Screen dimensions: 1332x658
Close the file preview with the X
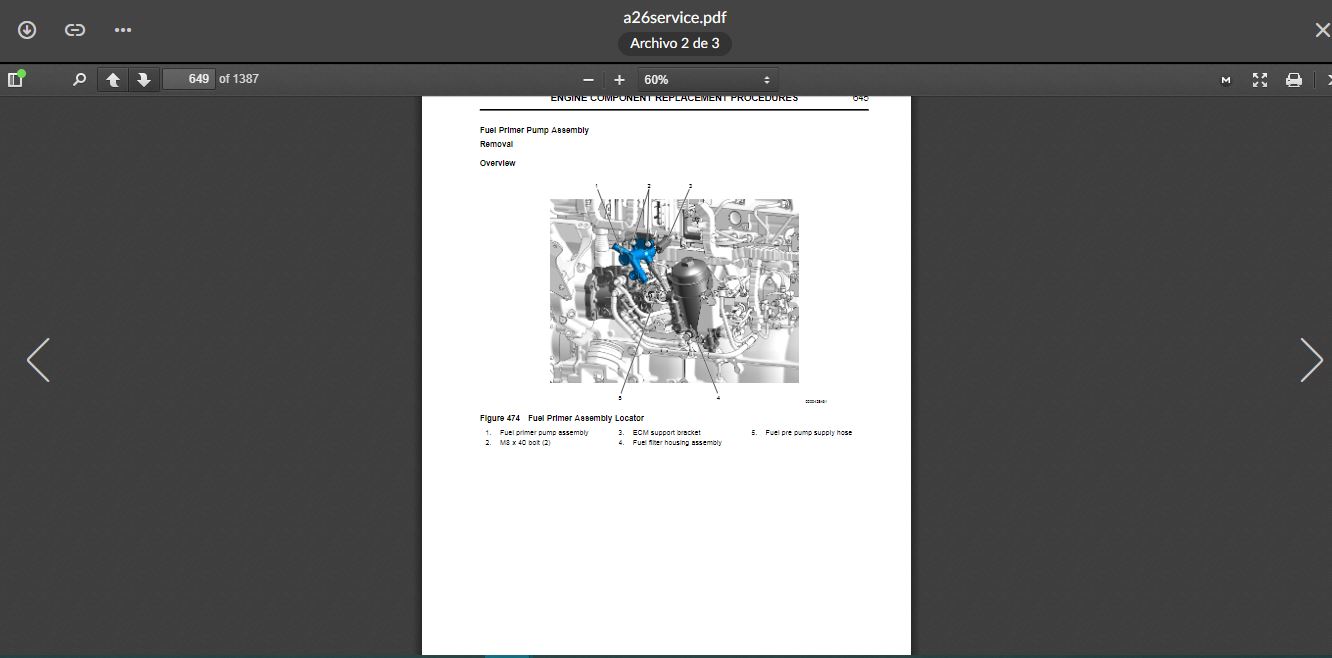click(x=1322, y=31)
